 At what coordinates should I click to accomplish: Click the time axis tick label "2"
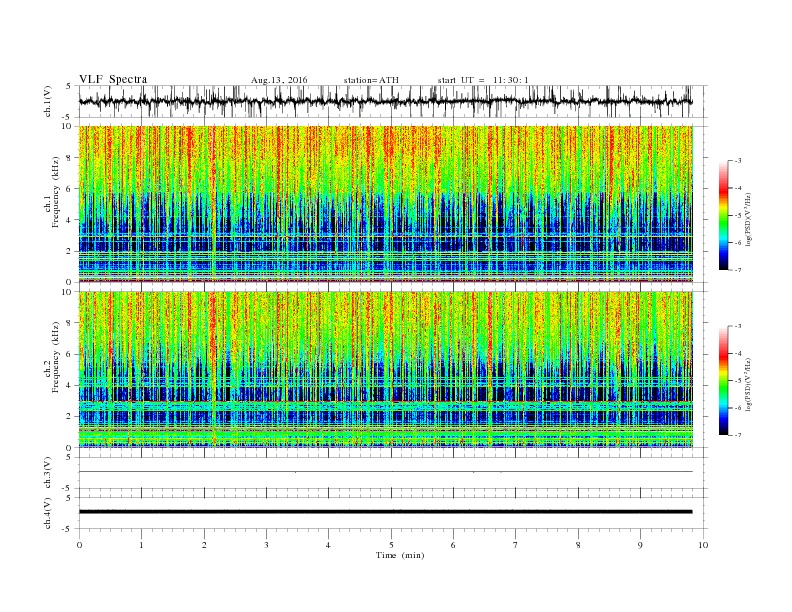tap(204, 545)
